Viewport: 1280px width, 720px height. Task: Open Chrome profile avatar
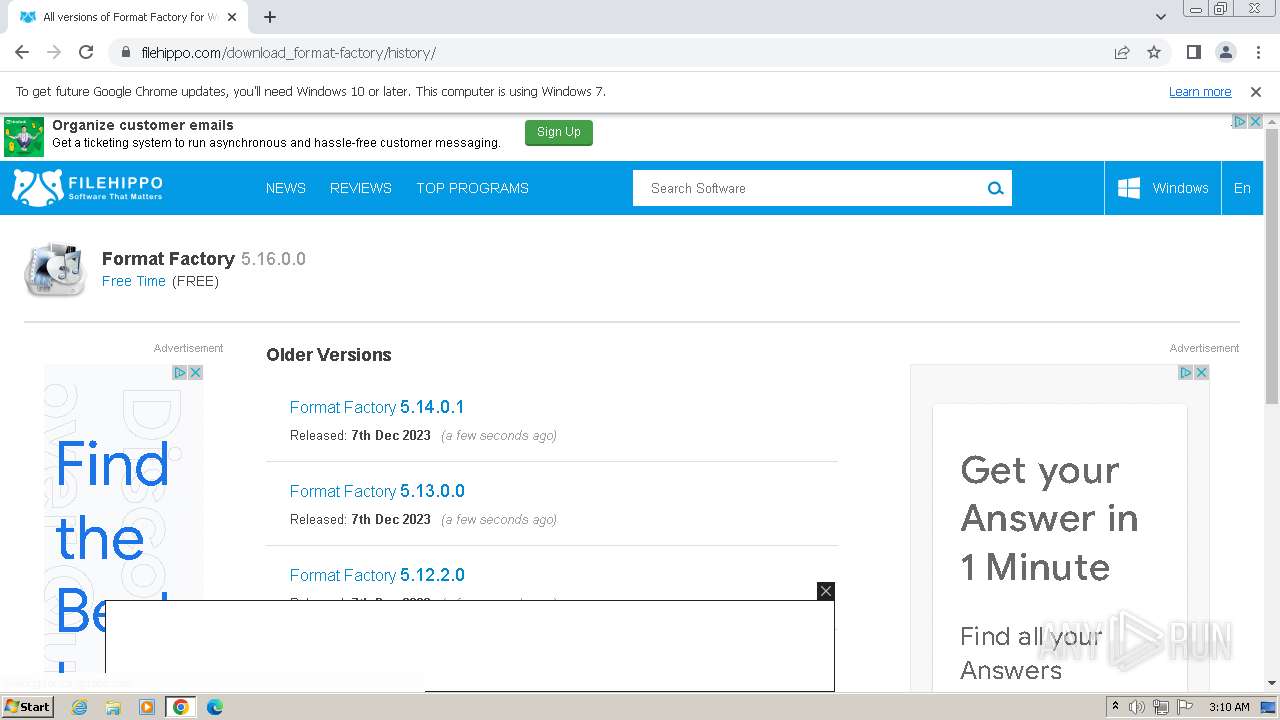tap(1225, 52)
